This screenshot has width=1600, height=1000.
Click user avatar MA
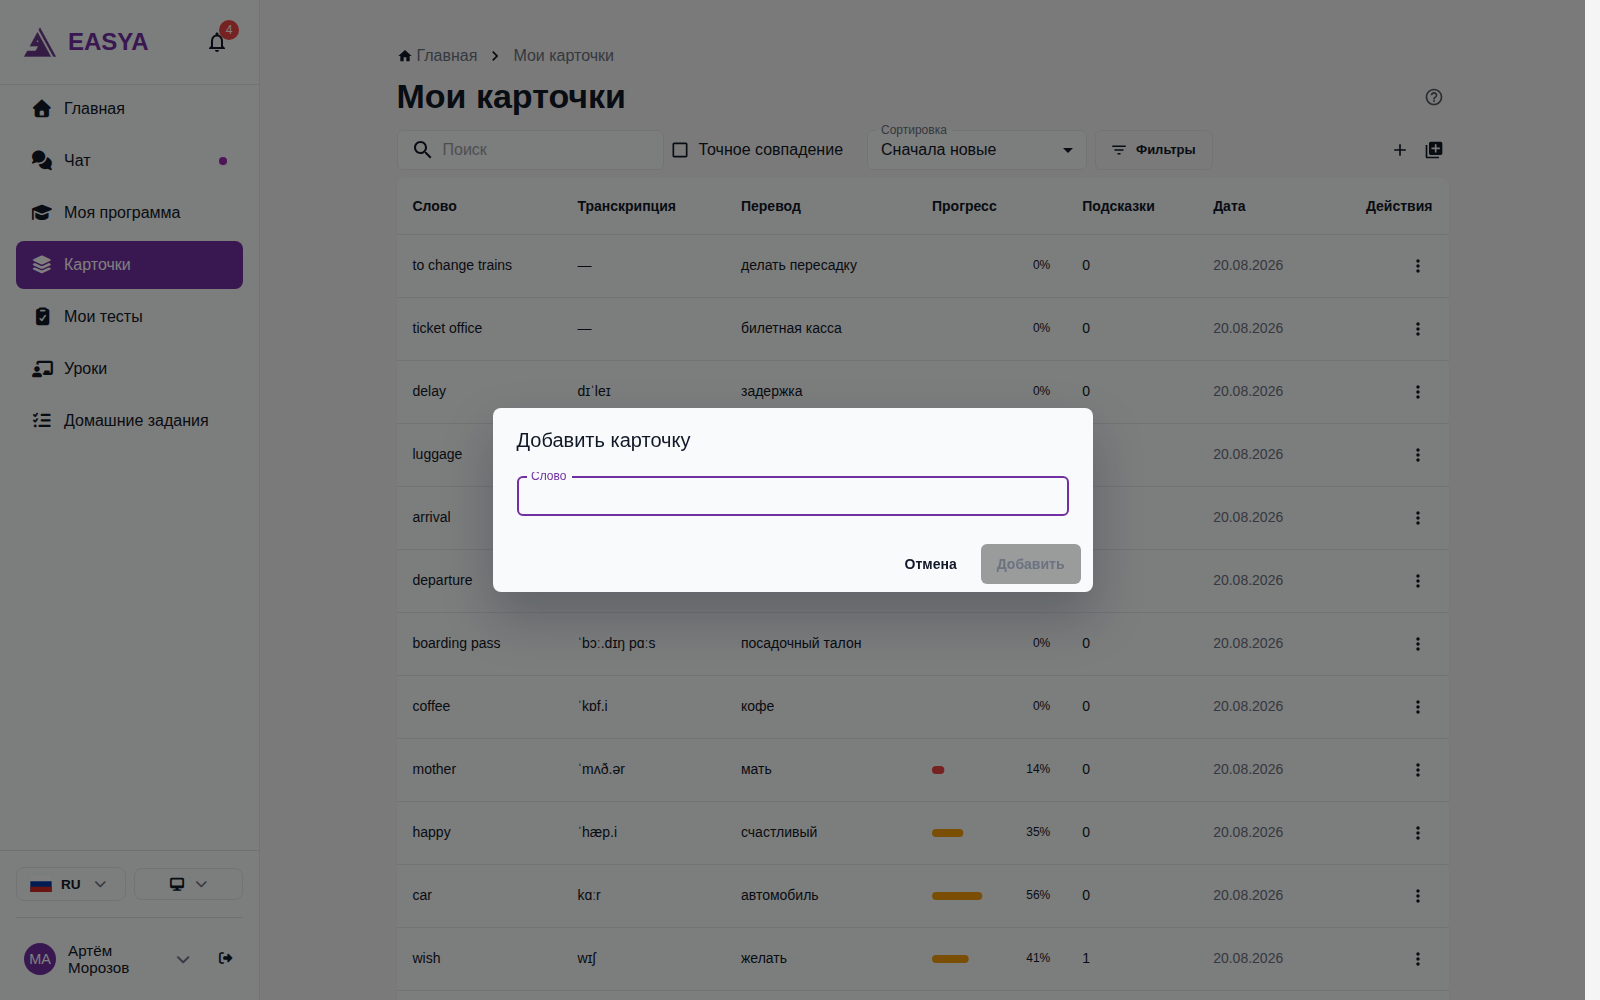pos(40,959)
